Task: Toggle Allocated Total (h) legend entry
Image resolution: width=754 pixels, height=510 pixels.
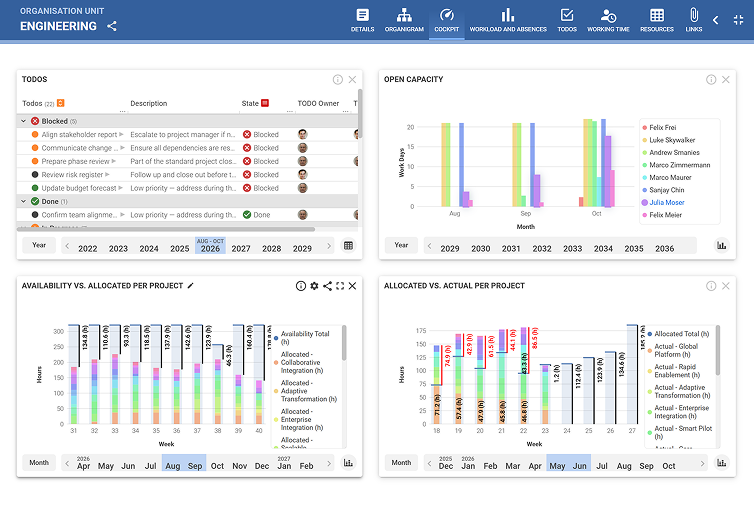Action: point(678,334)
